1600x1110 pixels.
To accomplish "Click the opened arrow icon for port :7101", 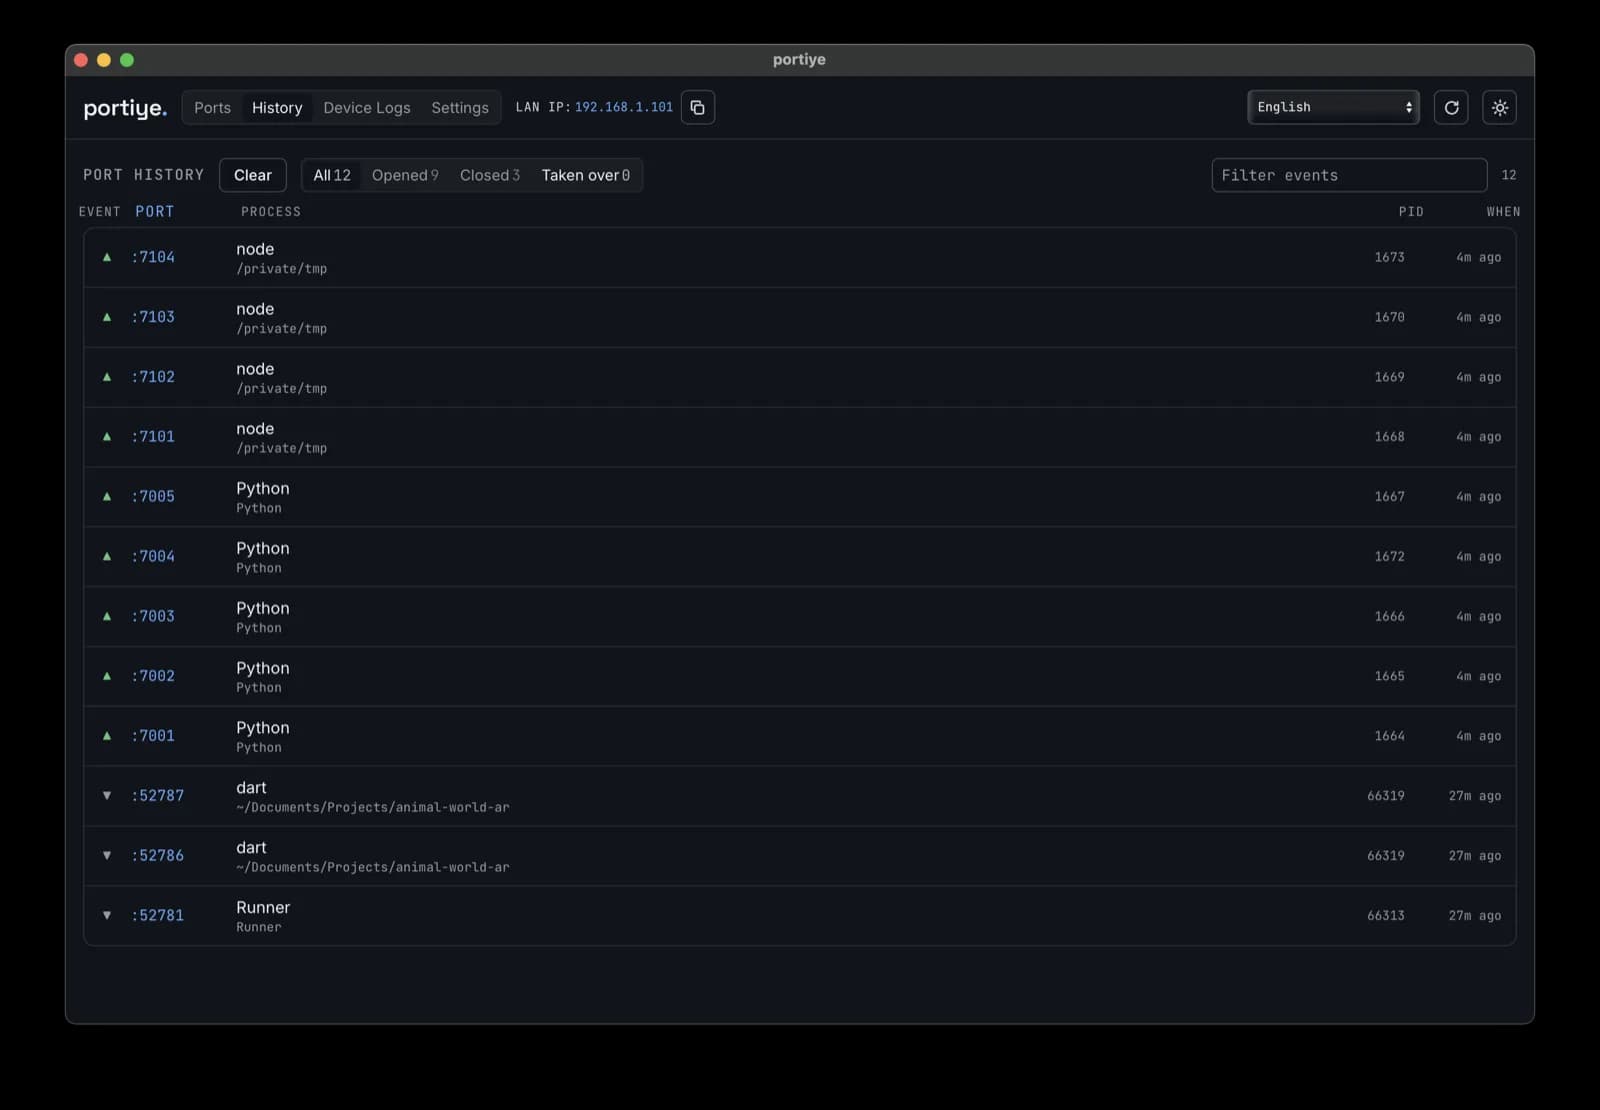I will [107, 437].
